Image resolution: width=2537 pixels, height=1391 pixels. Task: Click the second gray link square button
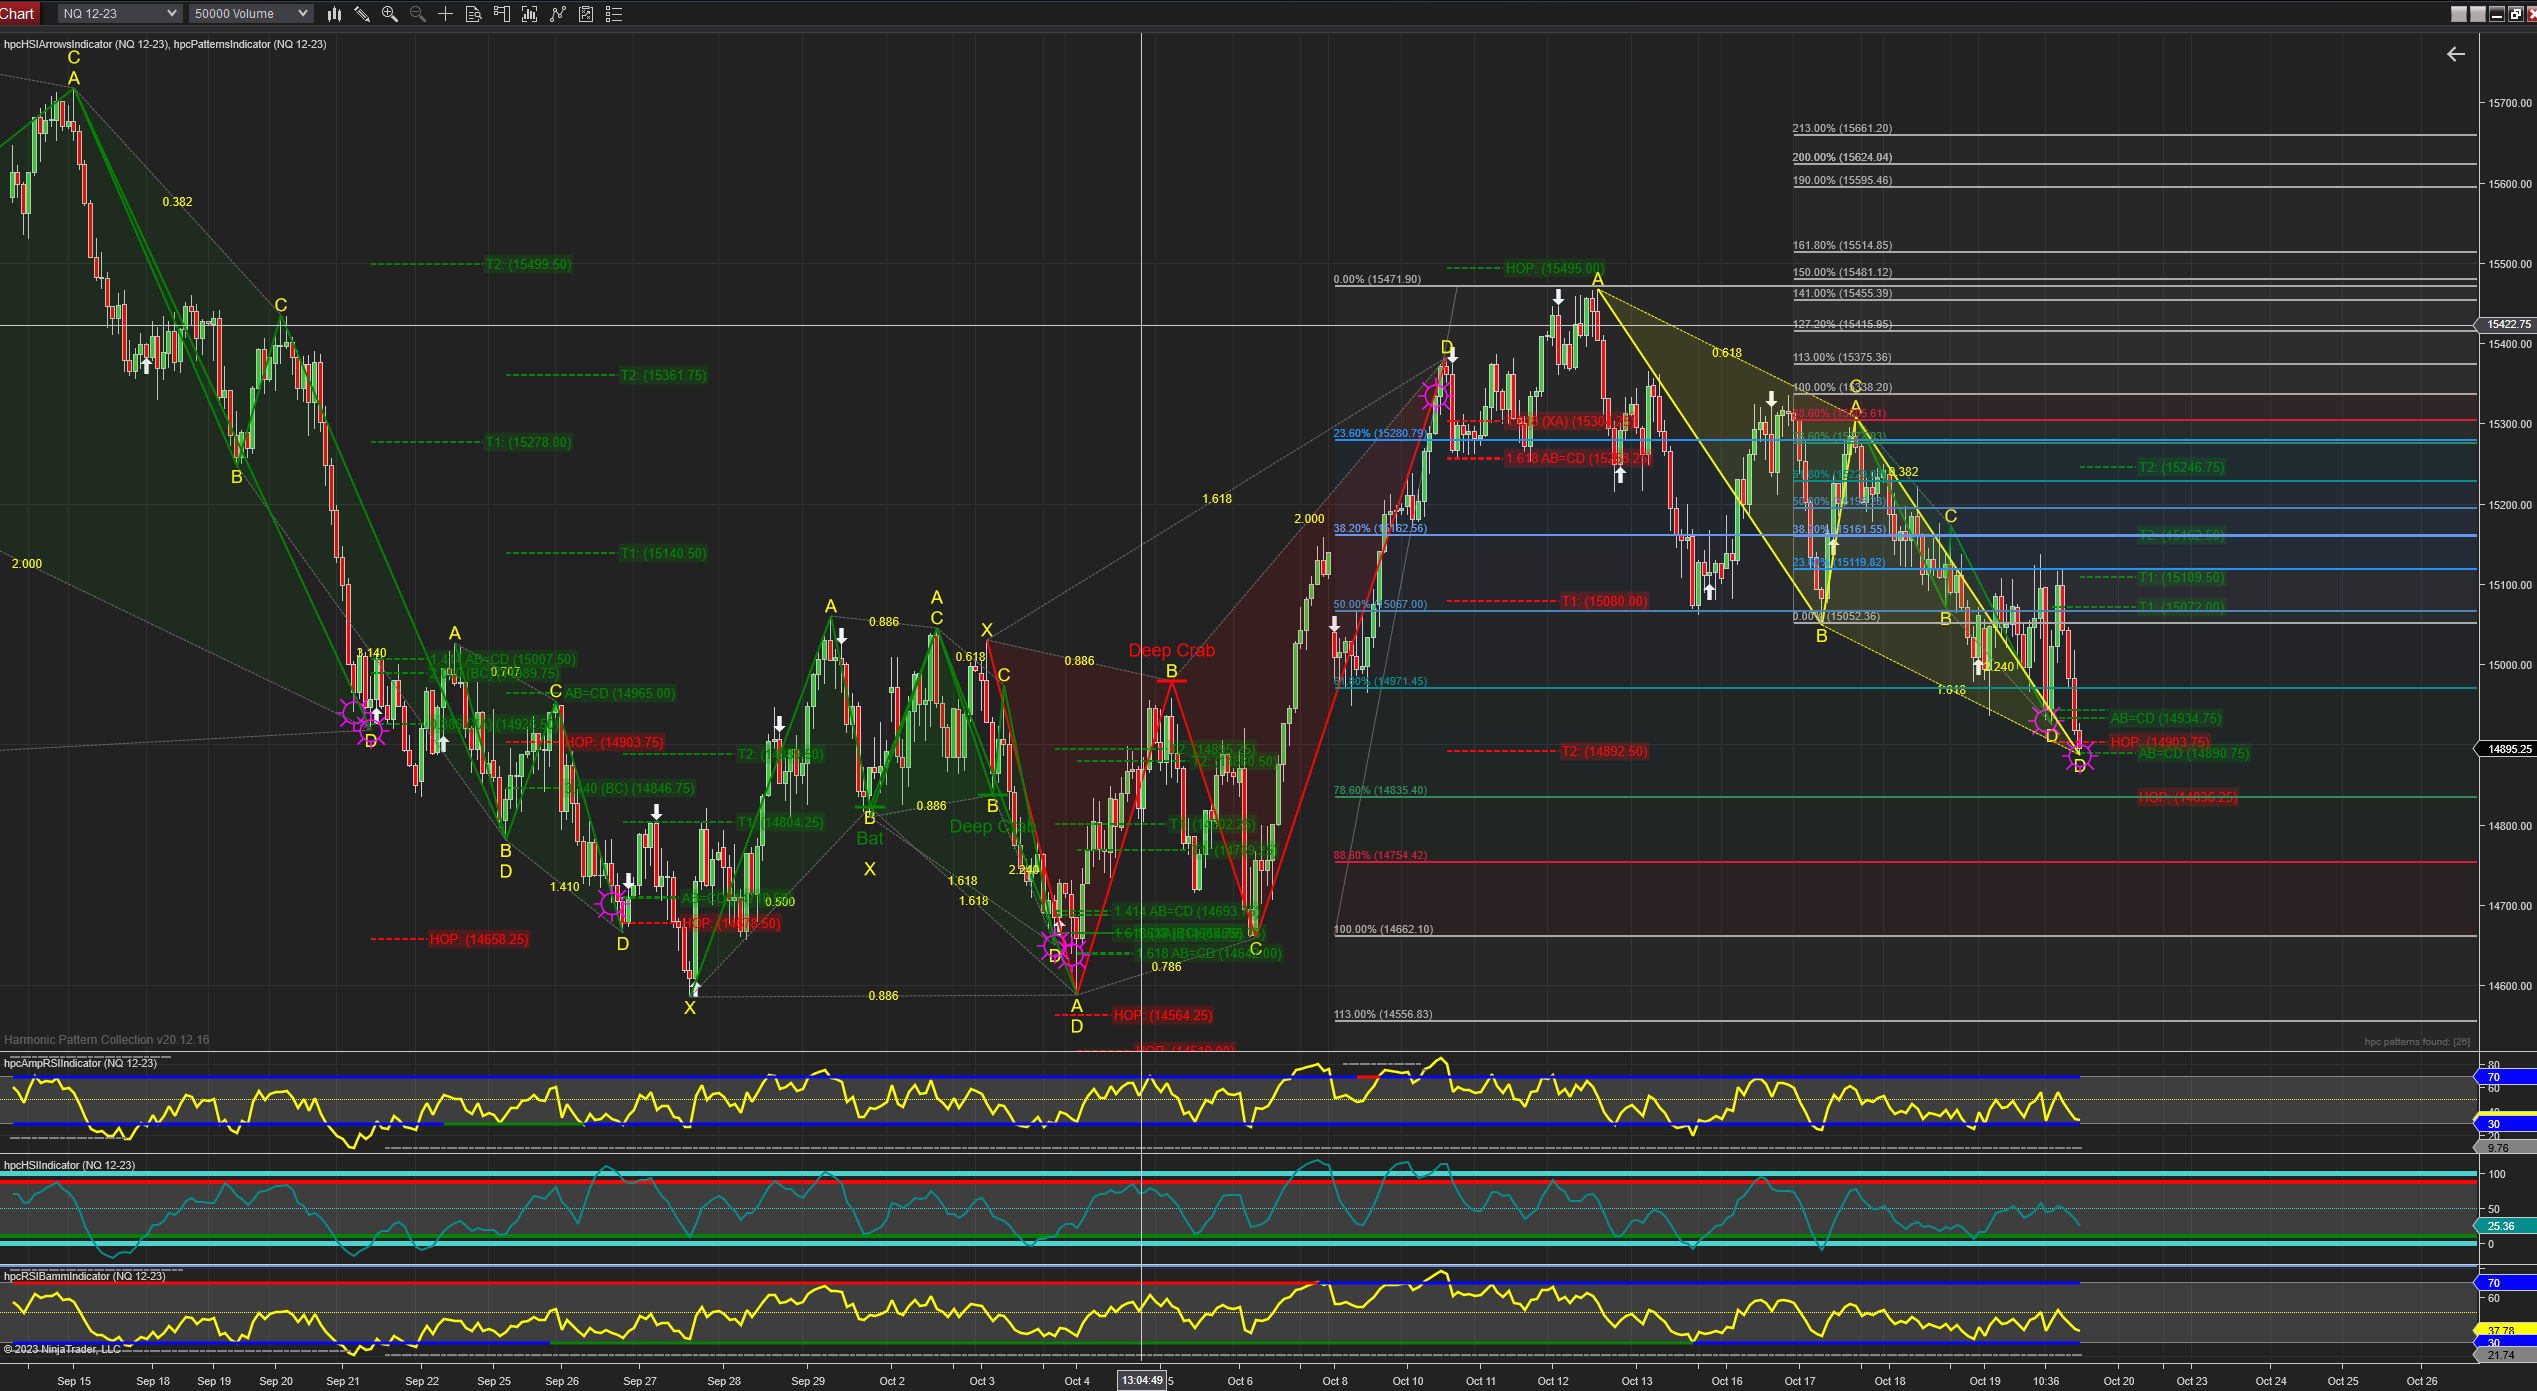tap(2477, 14)
